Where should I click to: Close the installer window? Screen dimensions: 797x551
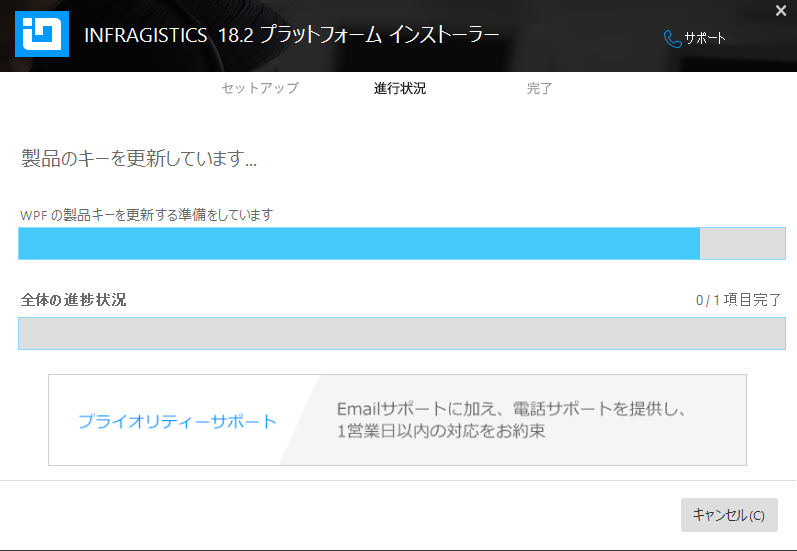781,10
